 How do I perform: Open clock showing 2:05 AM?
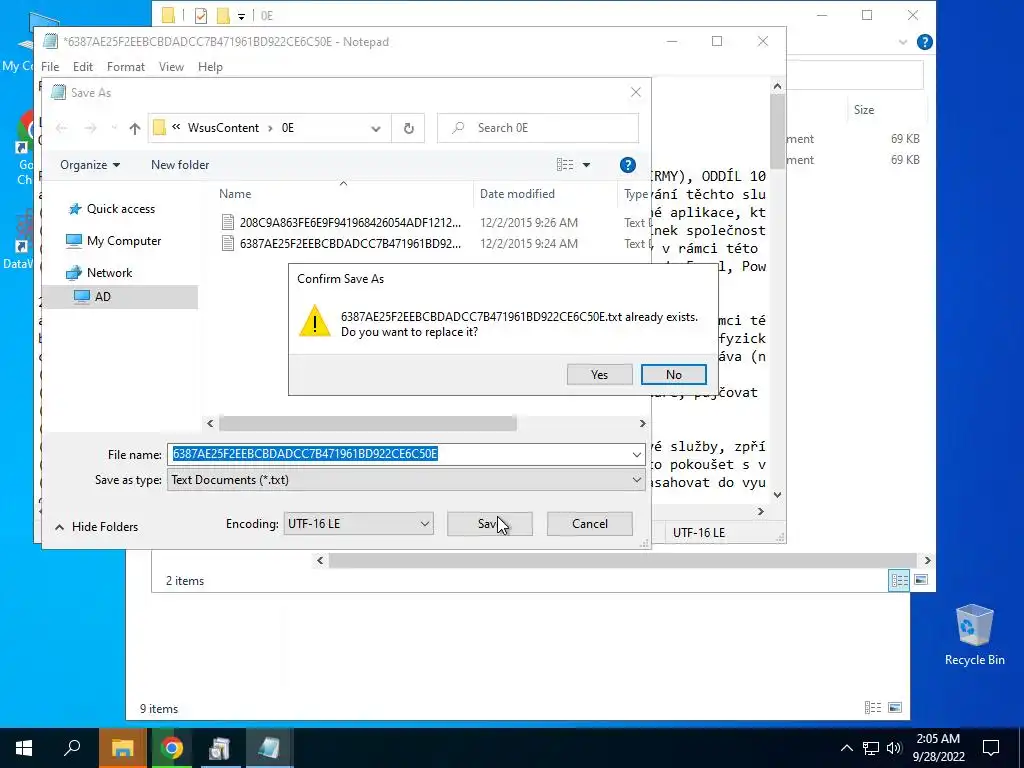click(x=938, y=748)
